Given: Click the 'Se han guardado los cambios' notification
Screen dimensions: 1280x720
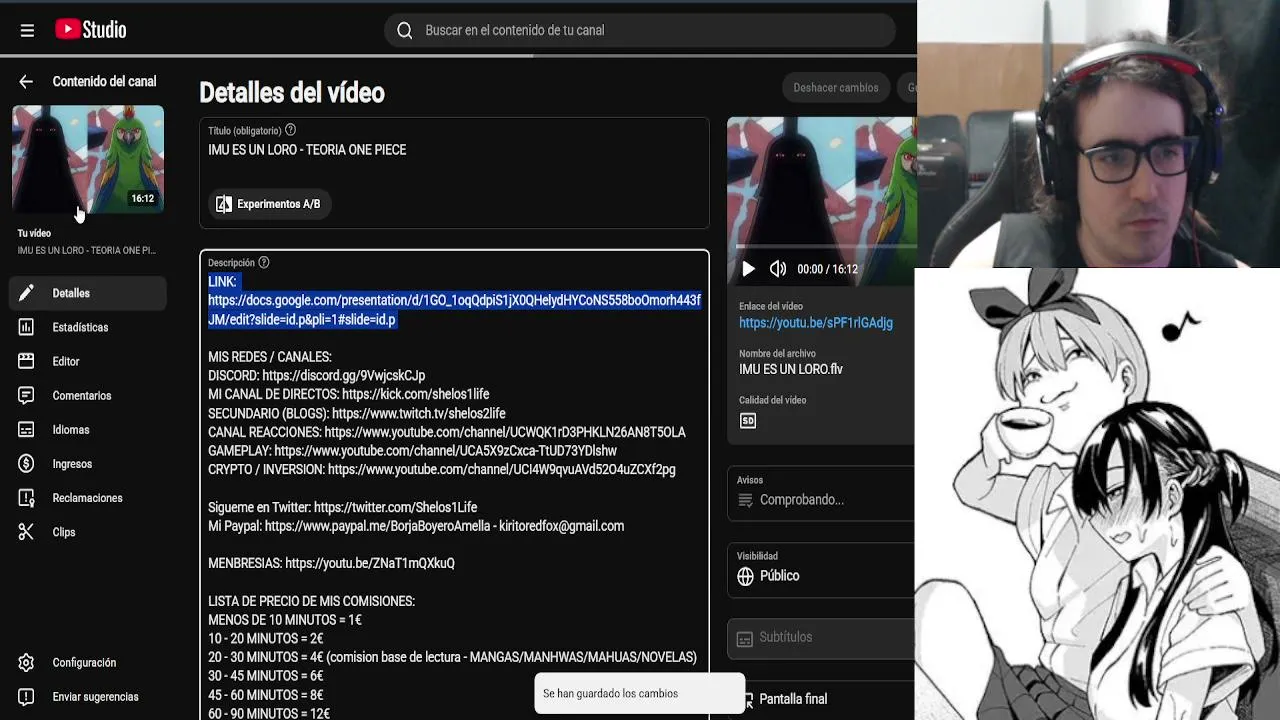Looking at the screenshot, I should (x=640, y=693).
